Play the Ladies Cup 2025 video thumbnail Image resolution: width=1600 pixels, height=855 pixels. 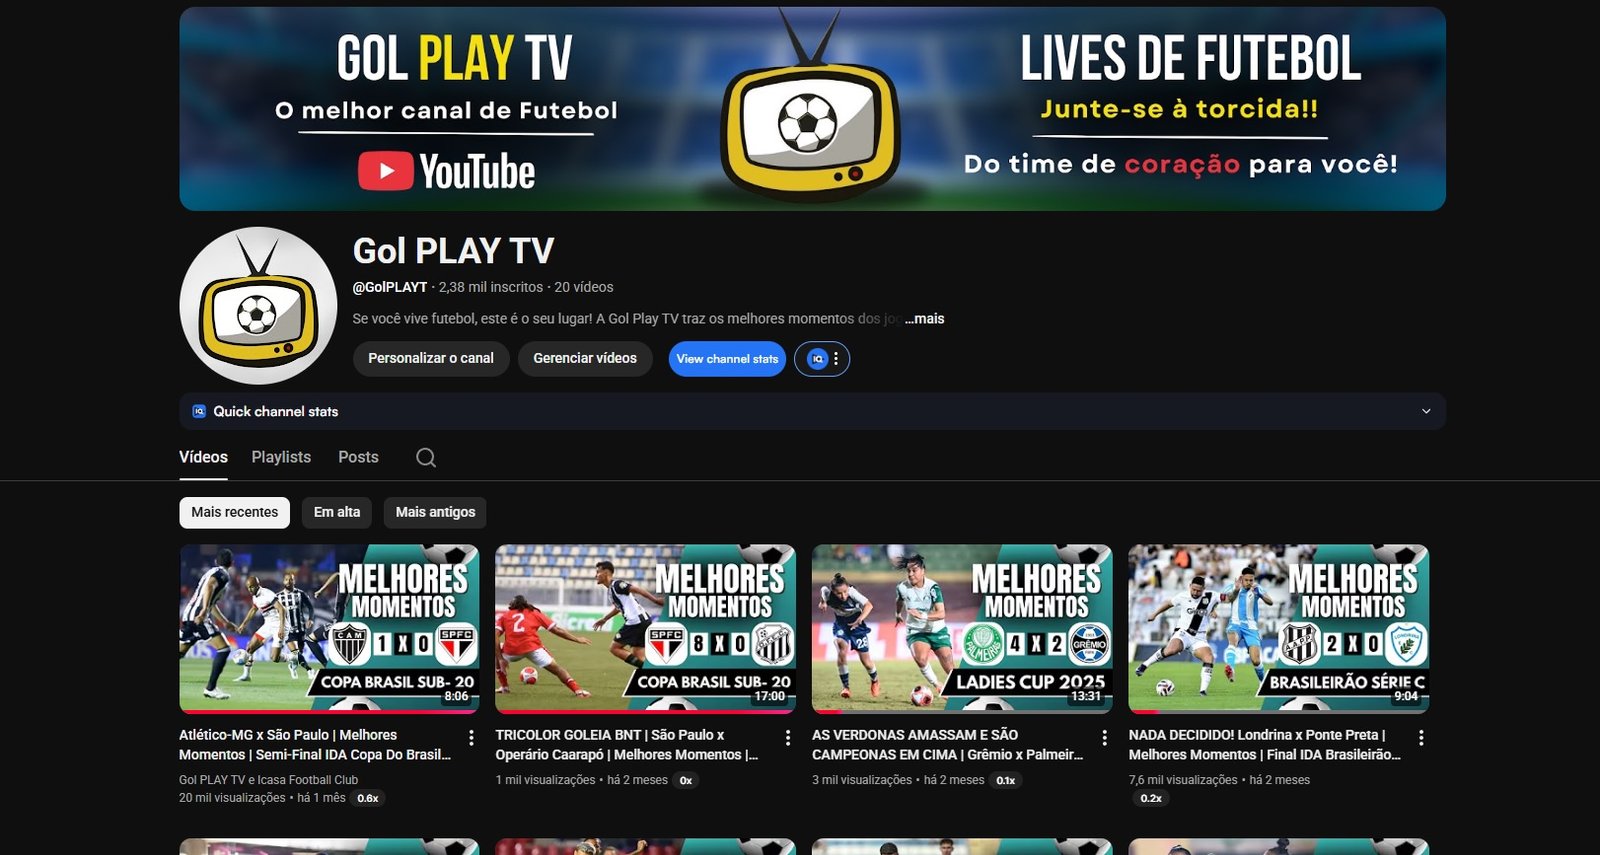pyautogui.click(x=962, y=628)
